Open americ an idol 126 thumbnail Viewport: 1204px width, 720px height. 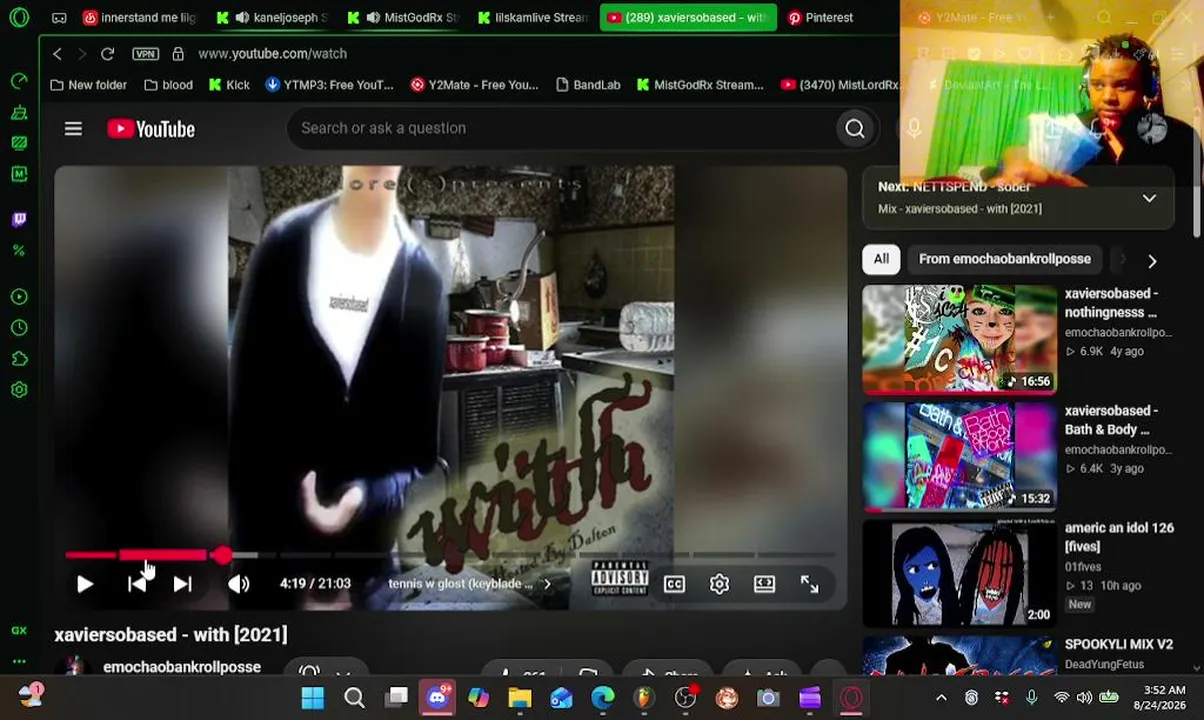(x=959, y=573)
